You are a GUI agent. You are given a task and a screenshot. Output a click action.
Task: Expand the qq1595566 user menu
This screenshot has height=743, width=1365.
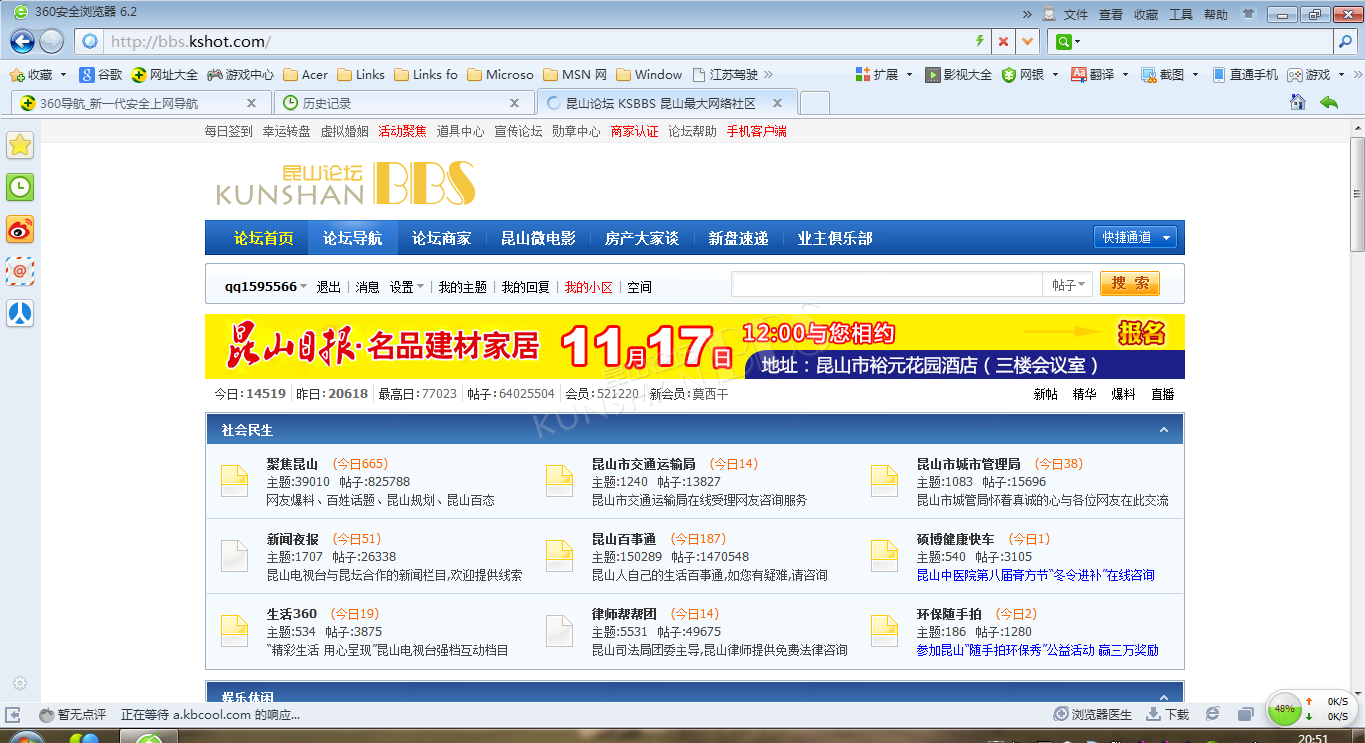coord(266,287)
